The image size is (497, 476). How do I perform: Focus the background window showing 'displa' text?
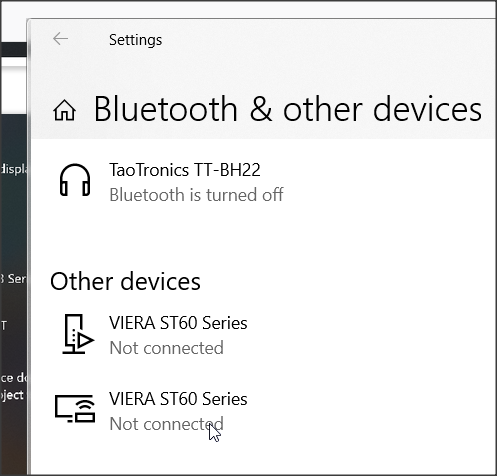click(x=13, y=169)
